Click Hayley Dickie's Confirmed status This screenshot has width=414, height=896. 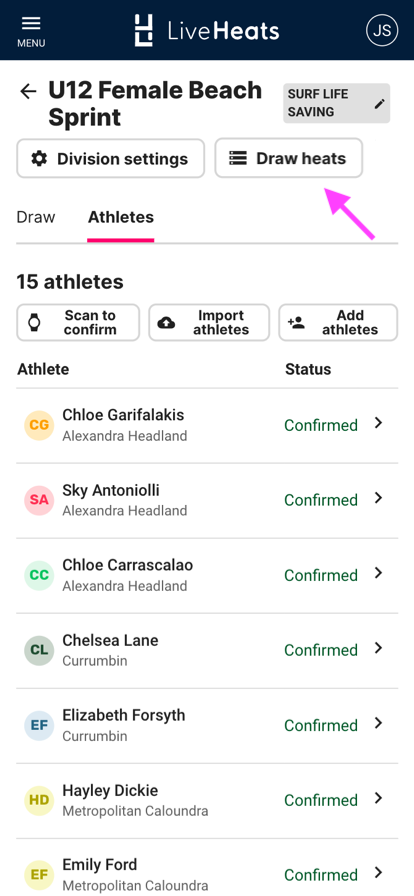pyautogui.click(x=321, y=800)
